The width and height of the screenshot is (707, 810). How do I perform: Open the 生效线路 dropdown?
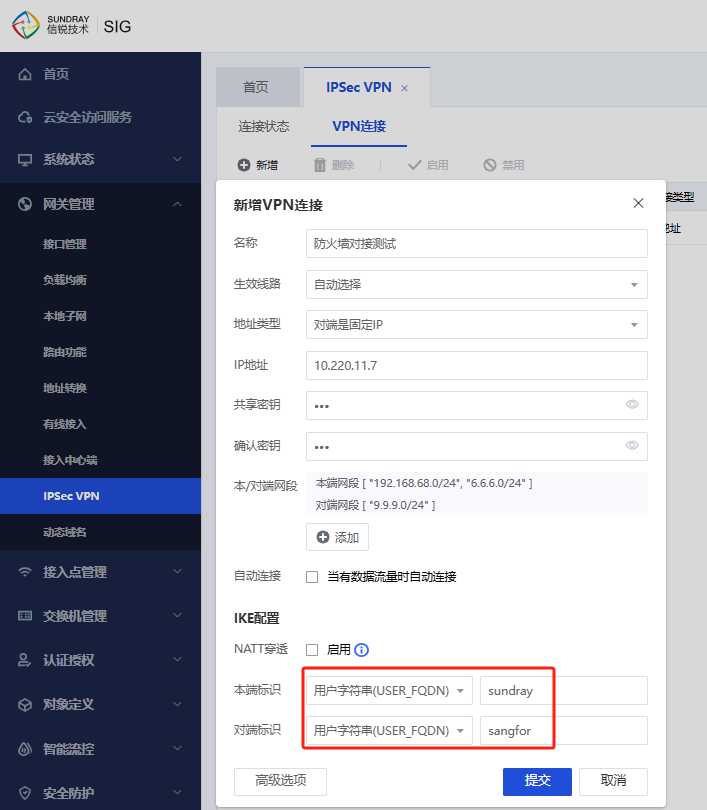coord(477,285)
